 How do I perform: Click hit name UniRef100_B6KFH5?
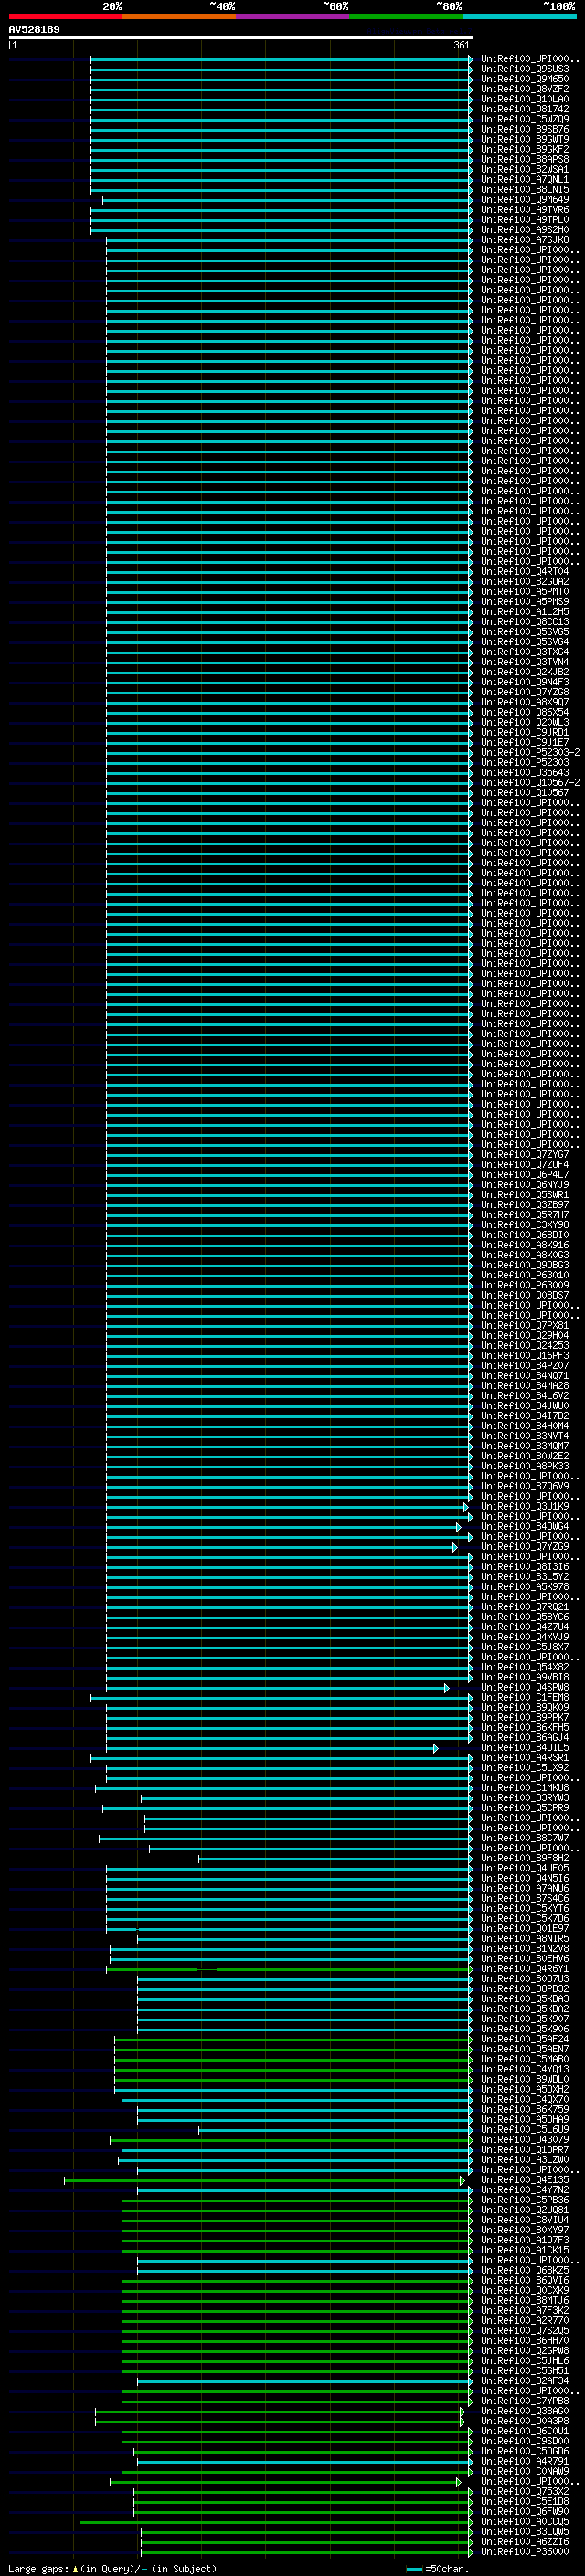[x=525, y=1727]
